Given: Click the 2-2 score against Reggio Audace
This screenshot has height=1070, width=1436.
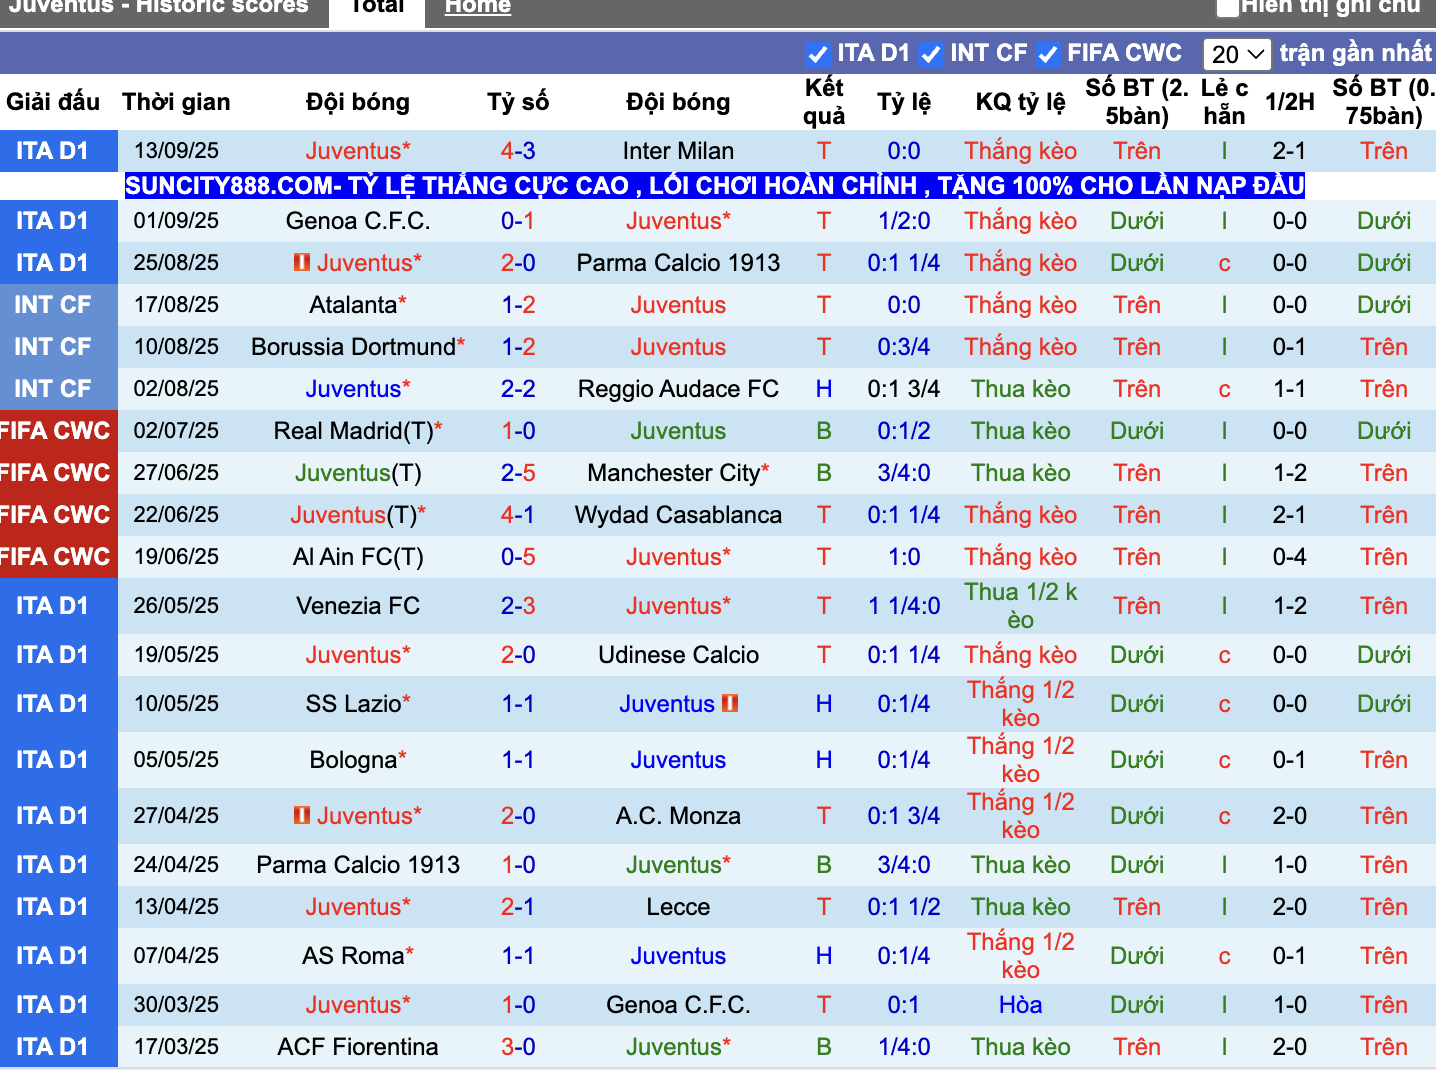Looking at the screenshot, I should [x=518, y=389].
